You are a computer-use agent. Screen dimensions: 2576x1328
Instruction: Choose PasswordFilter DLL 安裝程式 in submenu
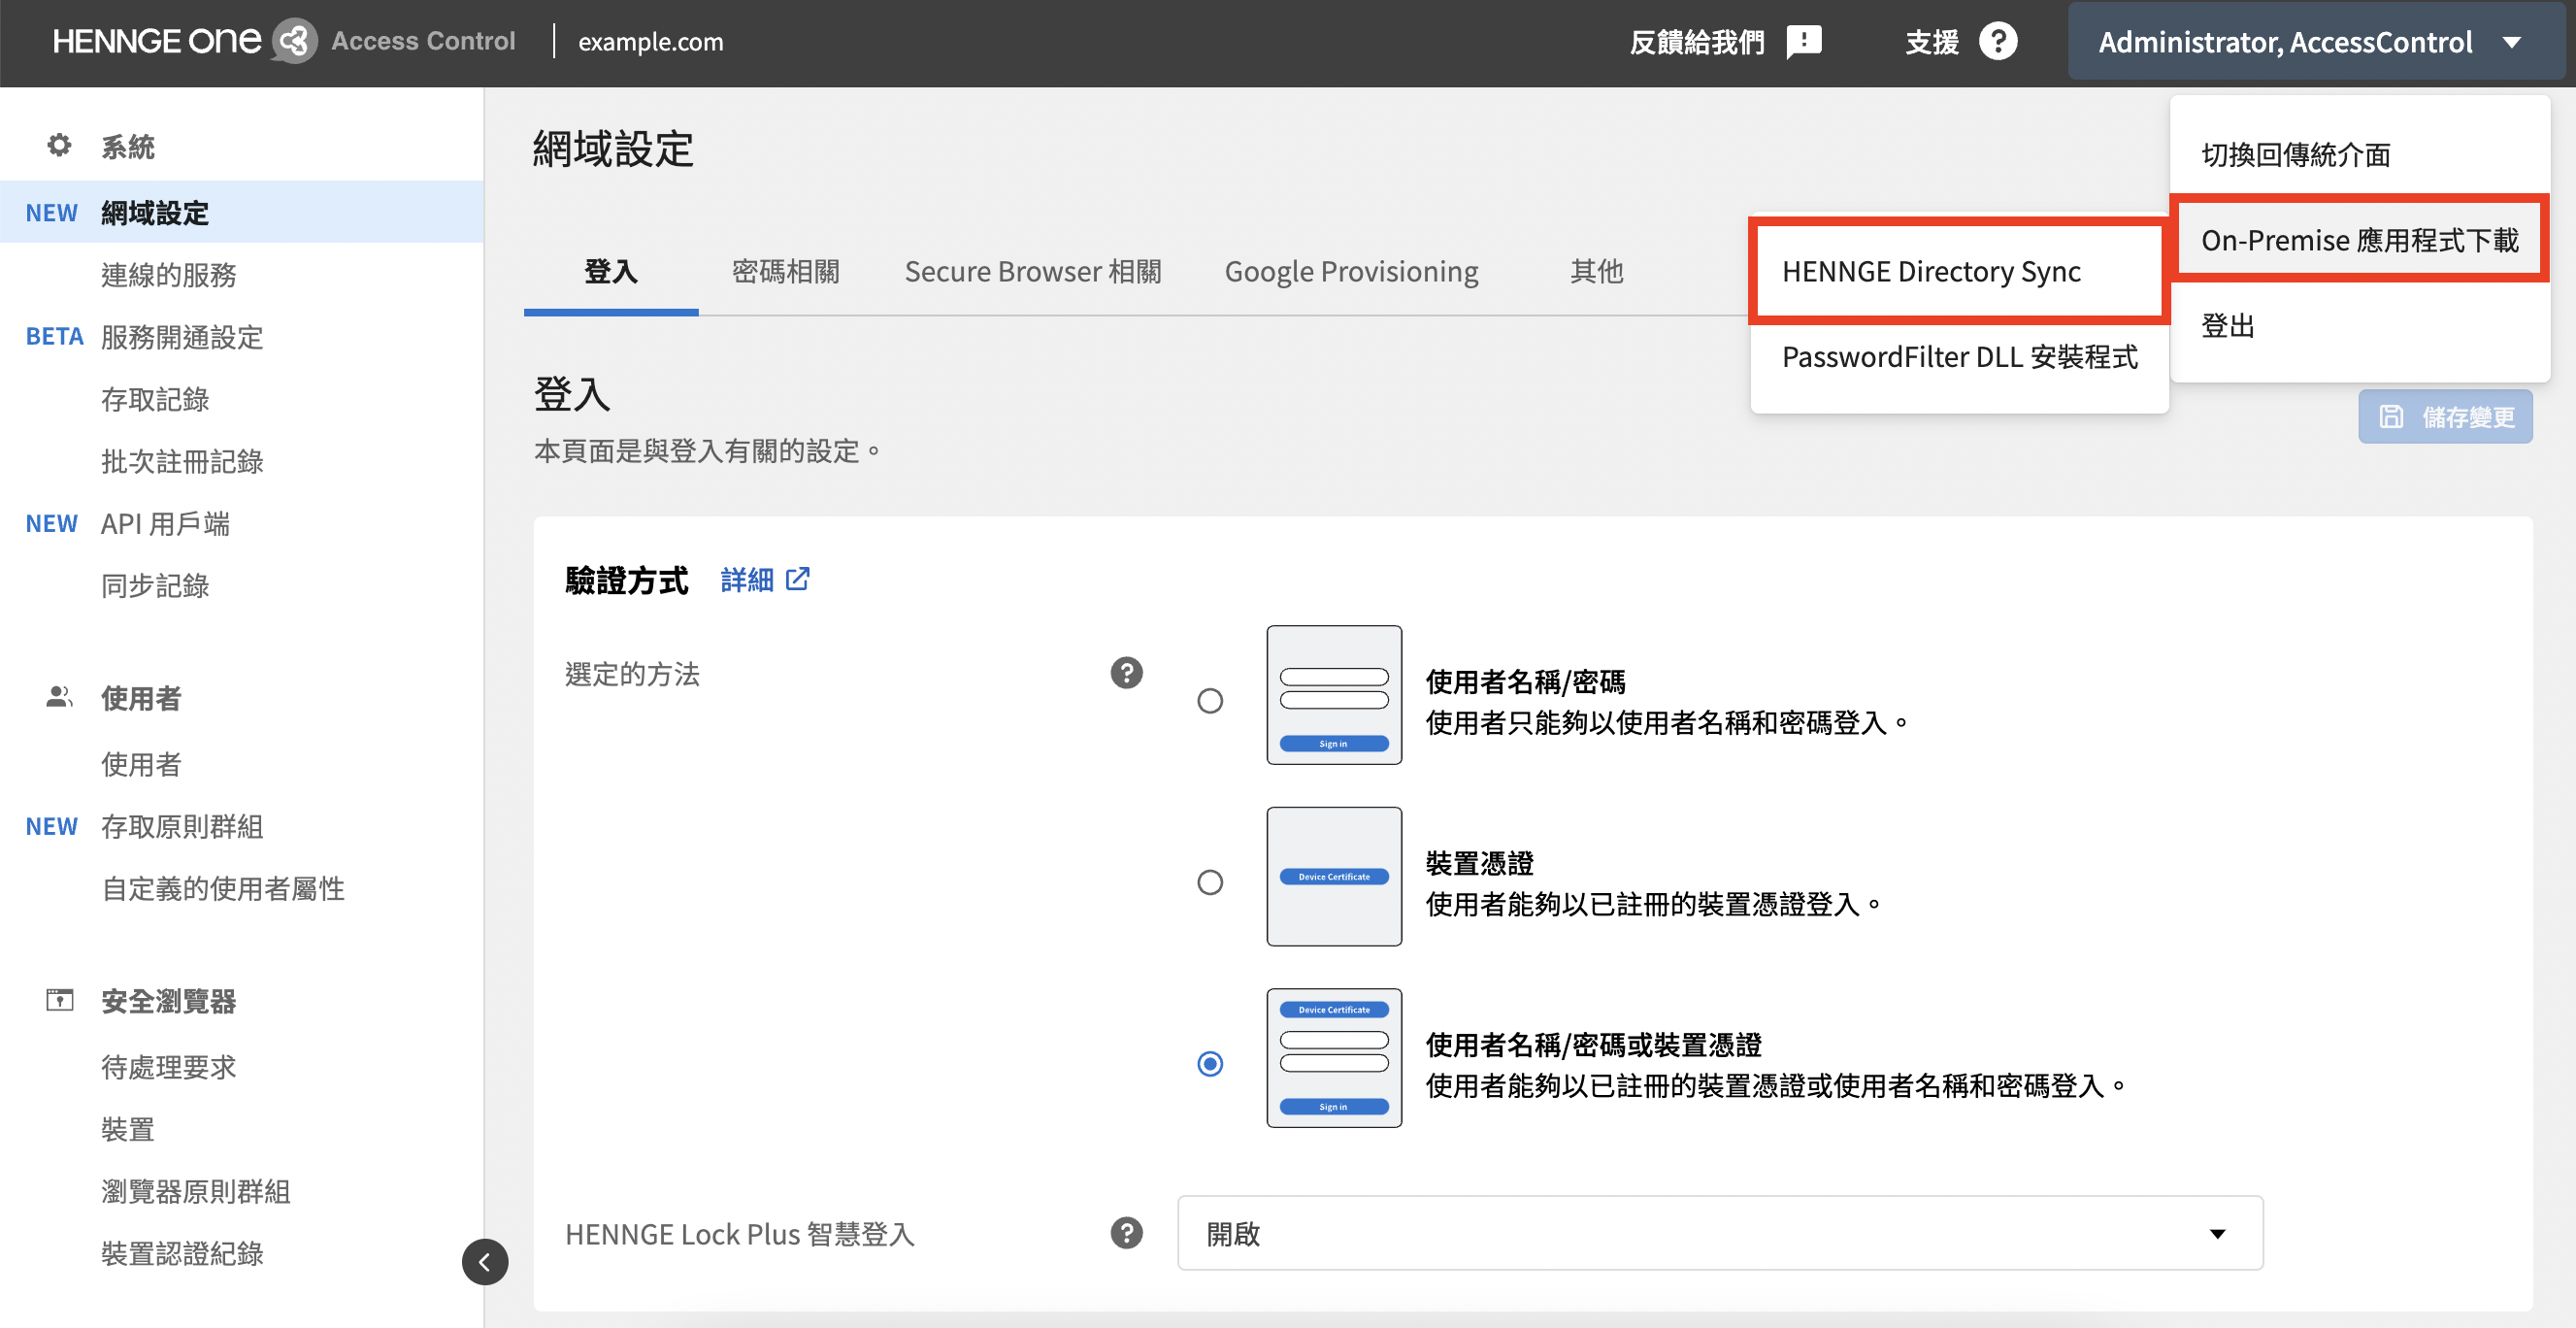(x=1958, y=357)
